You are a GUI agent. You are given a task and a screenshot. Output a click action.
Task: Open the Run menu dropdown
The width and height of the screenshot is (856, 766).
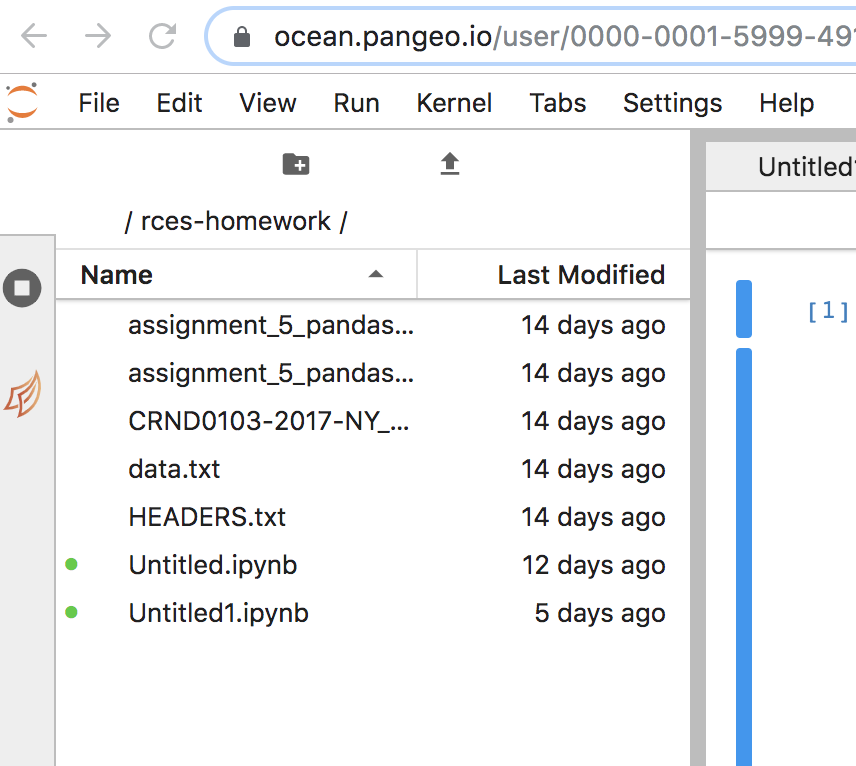point(356,102)
